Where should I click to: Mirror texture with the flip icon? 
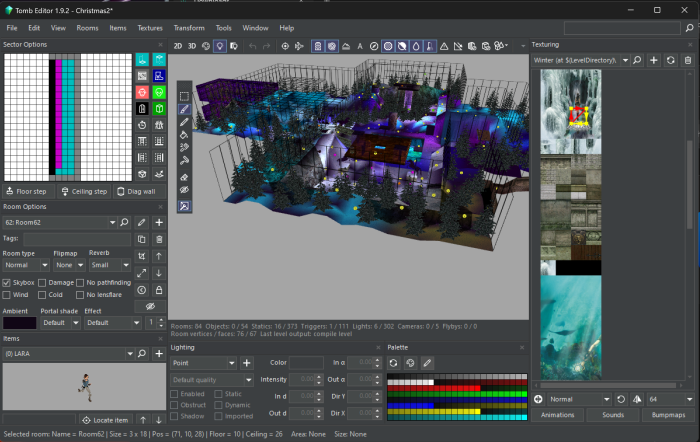pyautogui.click(x=637, y=399)
